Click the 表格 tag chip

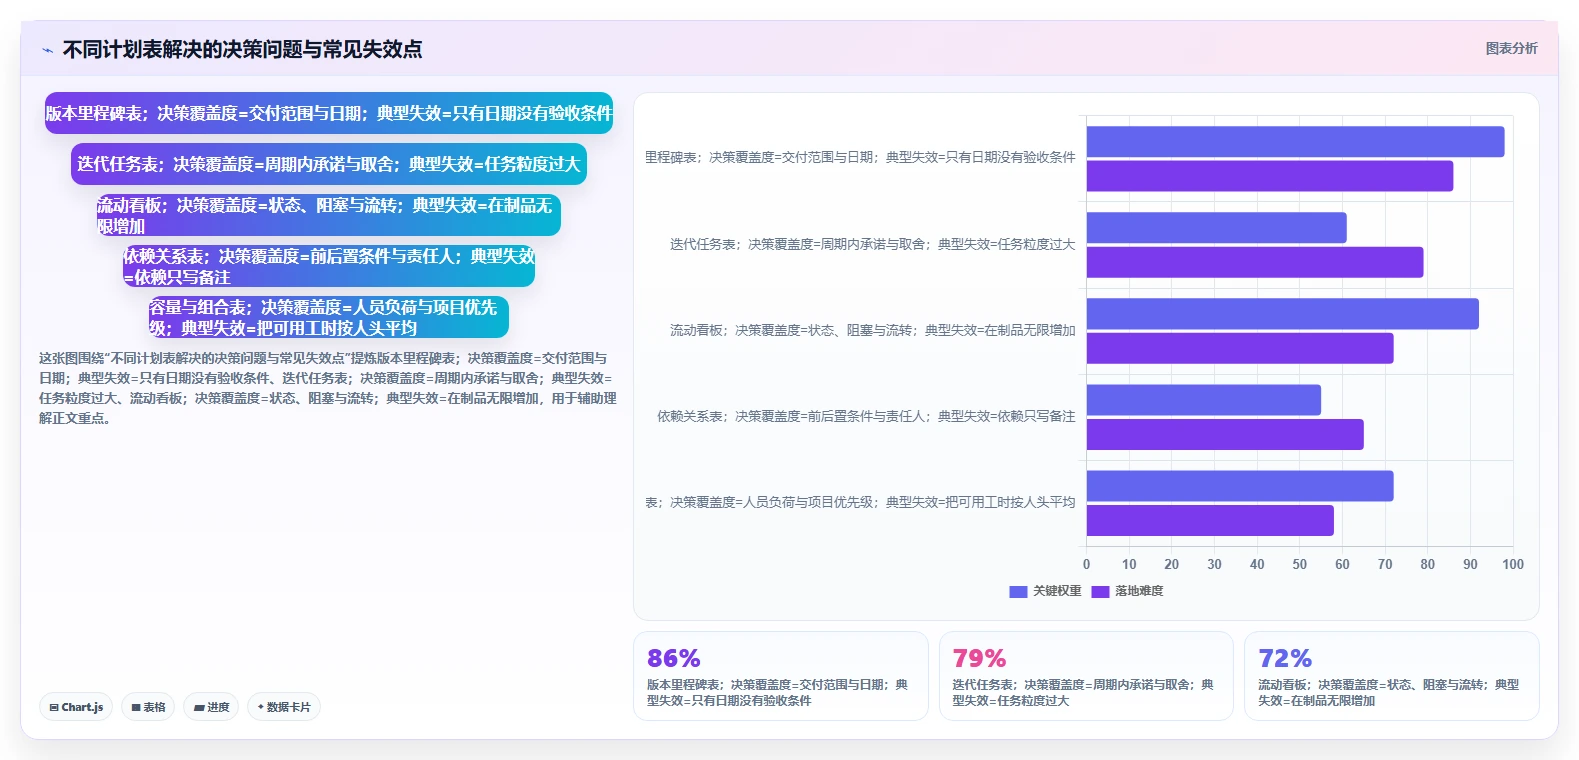pyautogui.click(x=148, y=707)
